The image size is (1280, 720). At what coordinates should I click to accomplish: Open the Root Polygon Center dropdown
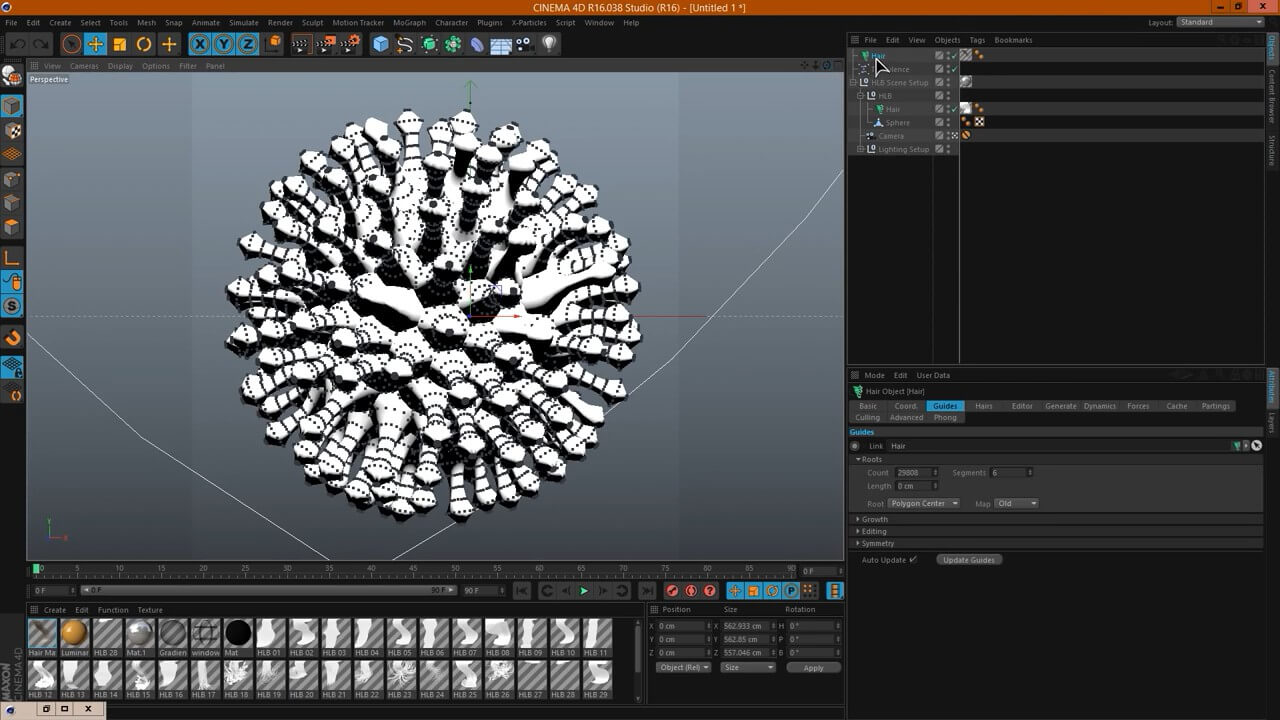point(924,503)
